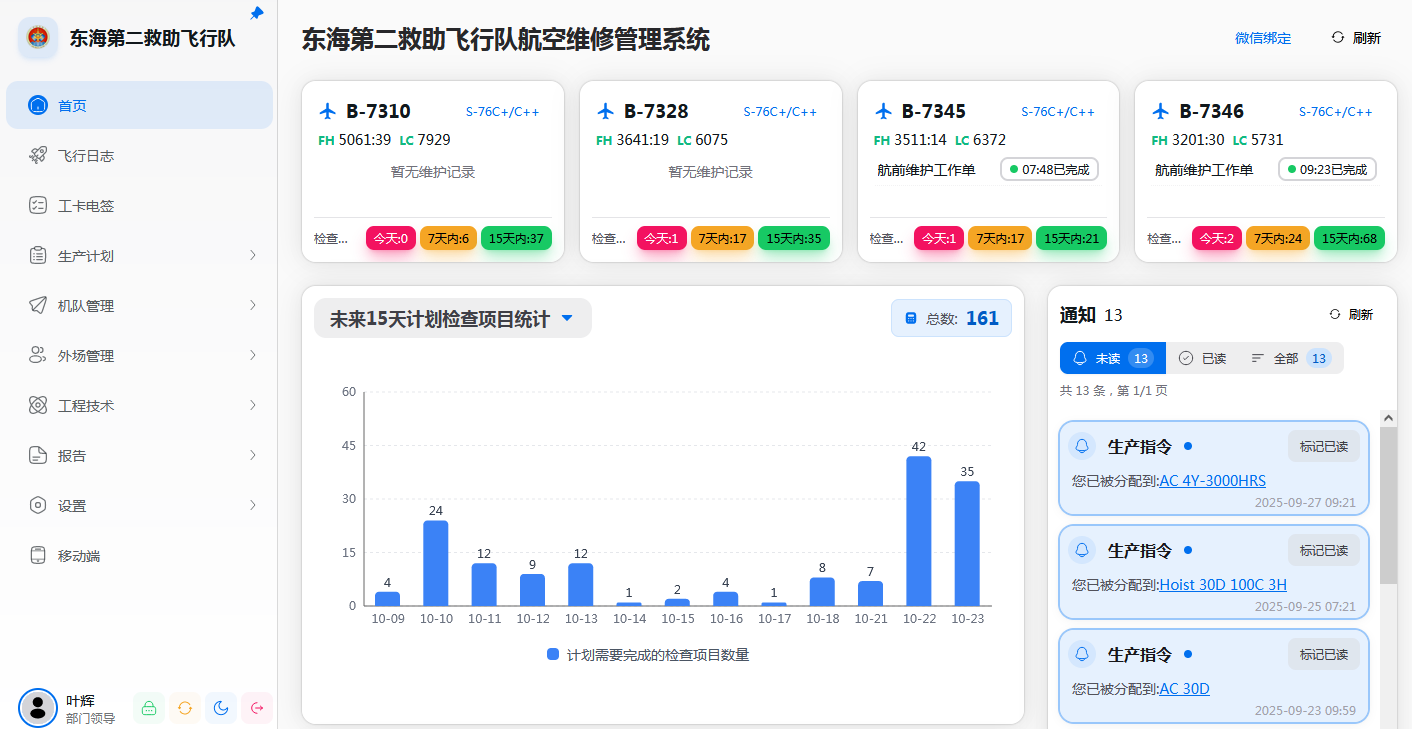The image size is (1412, 729).
Task: Switch to the 已读 notifications tab
Action: click(1202, 358)
